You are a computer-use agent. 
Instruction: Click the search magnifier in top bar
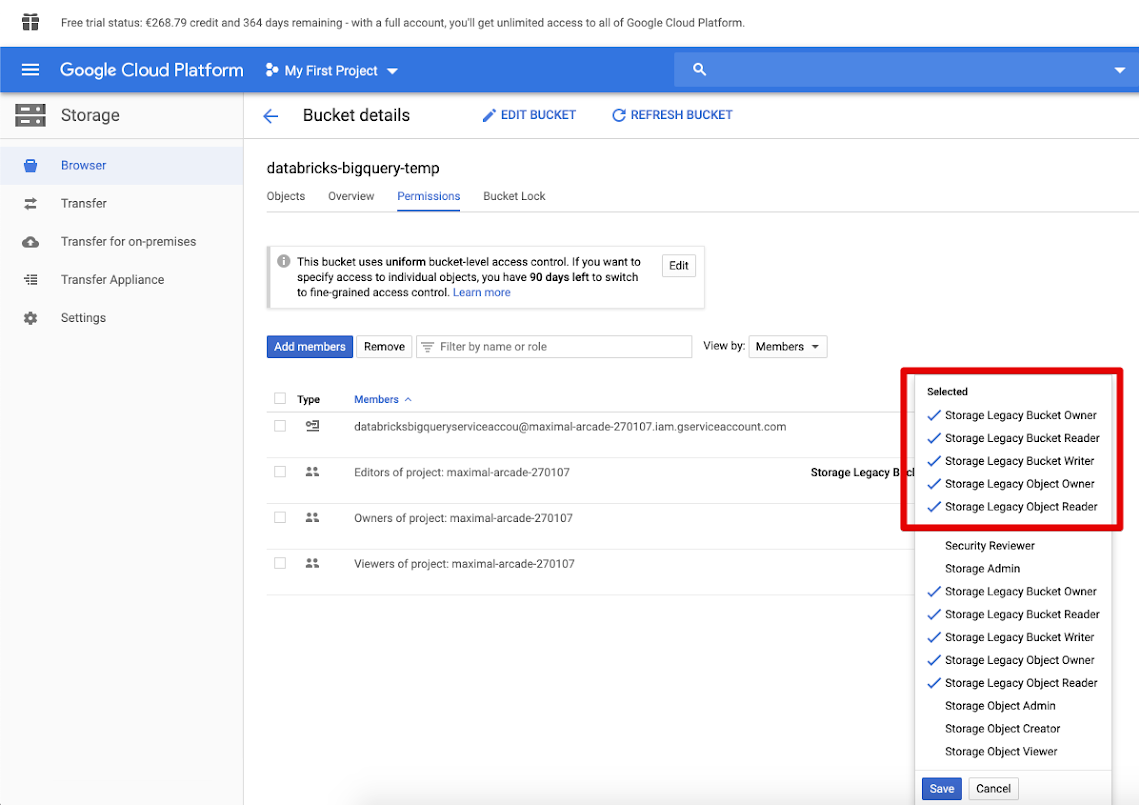tap(698, 69)
